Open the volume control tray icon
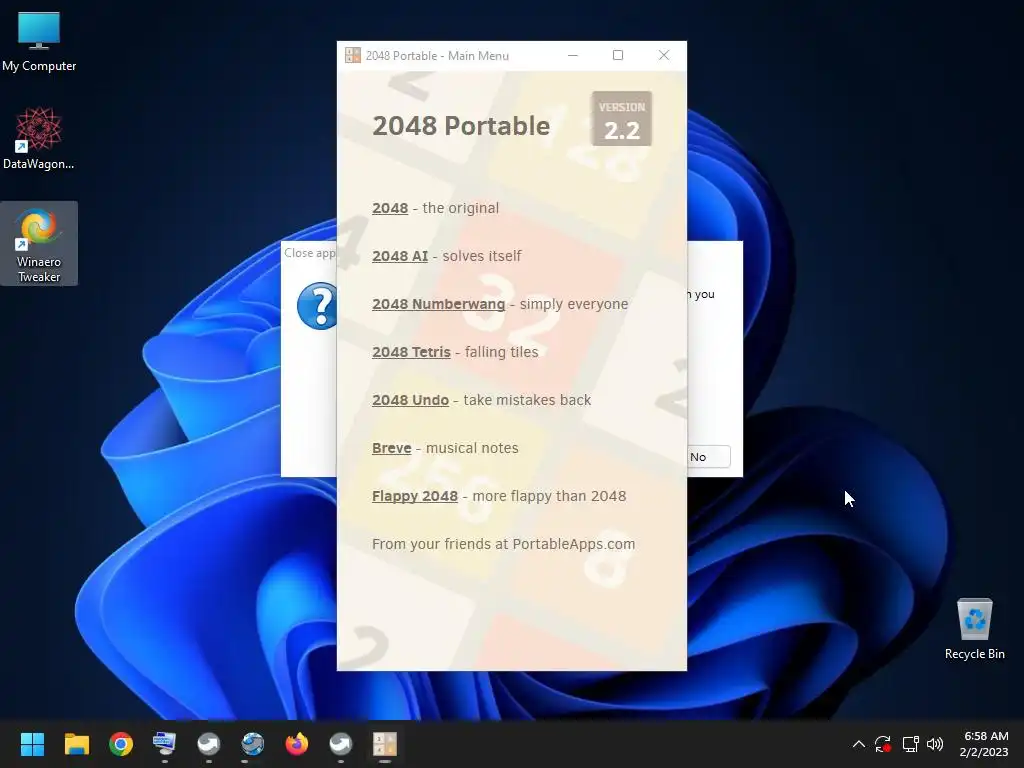This screenshot has width=1024, height=768. pos(935,744)
